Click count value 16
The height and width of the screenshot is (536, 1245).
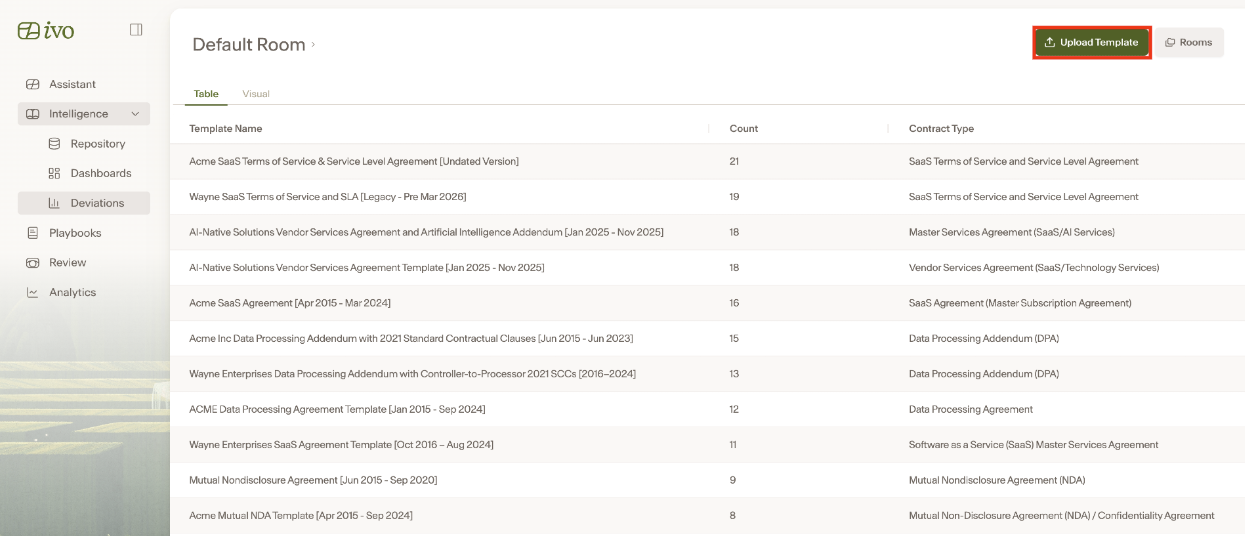tap(734, 303)
